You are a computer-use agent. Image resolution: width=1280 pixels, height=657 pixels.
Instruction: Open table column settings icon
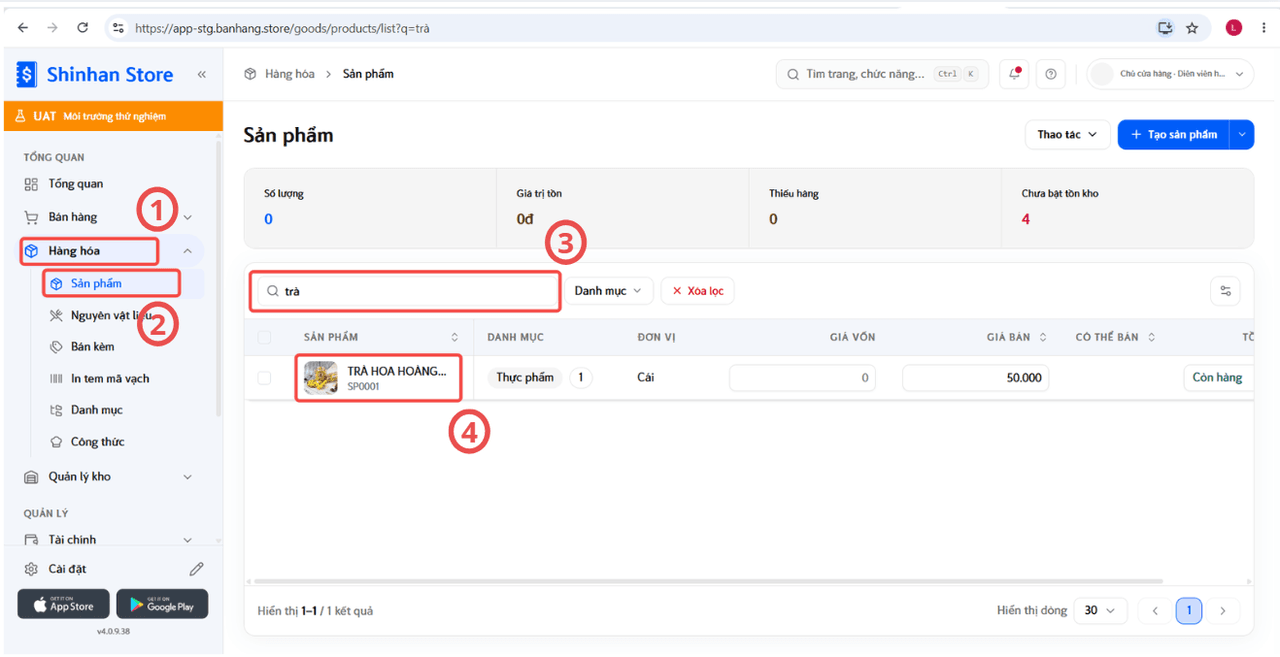click(x=1225, y=291)
